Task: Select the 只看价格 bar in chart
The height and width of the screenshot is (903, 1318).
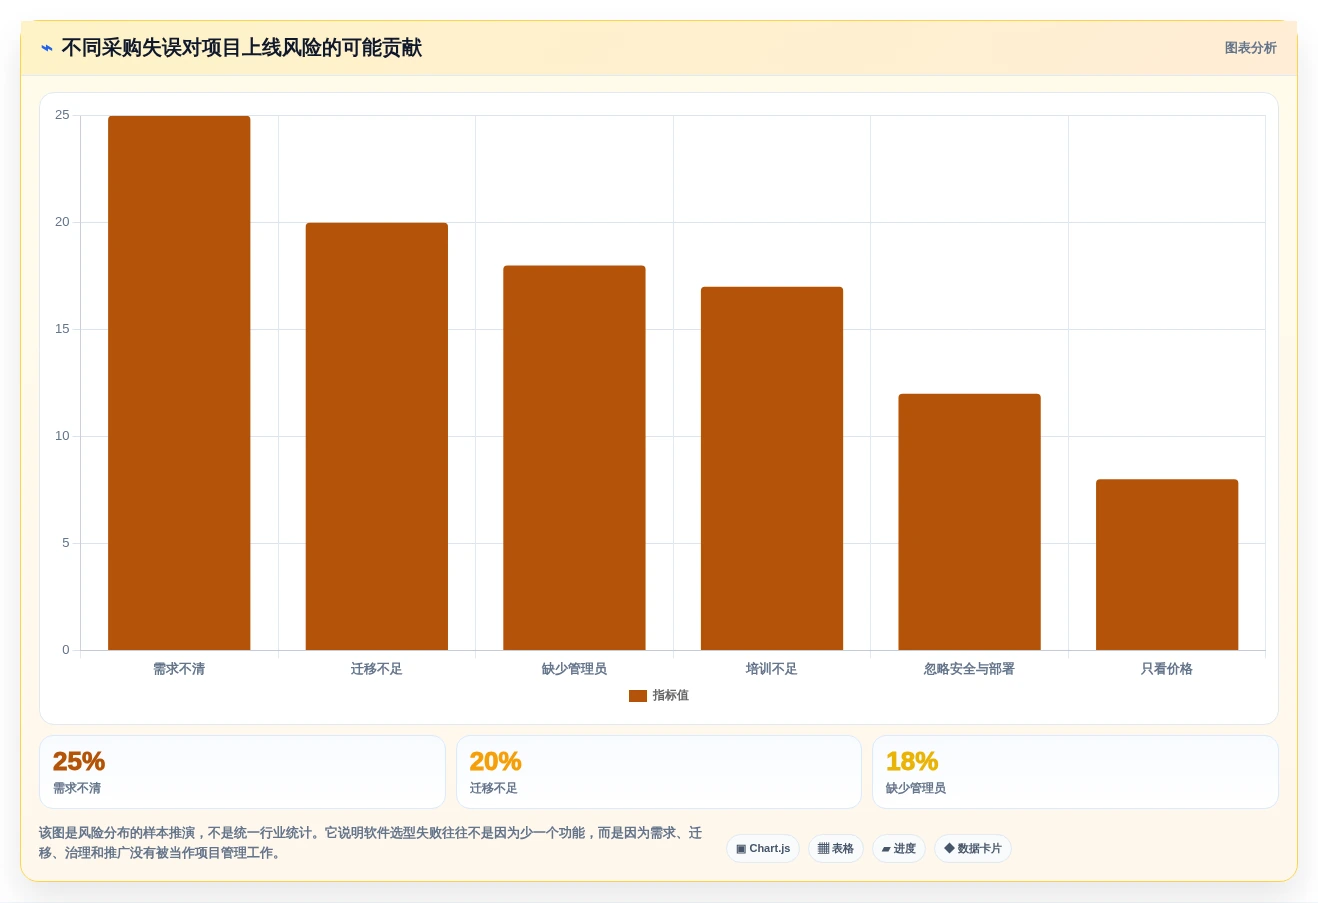Action: click(1167, 565)
